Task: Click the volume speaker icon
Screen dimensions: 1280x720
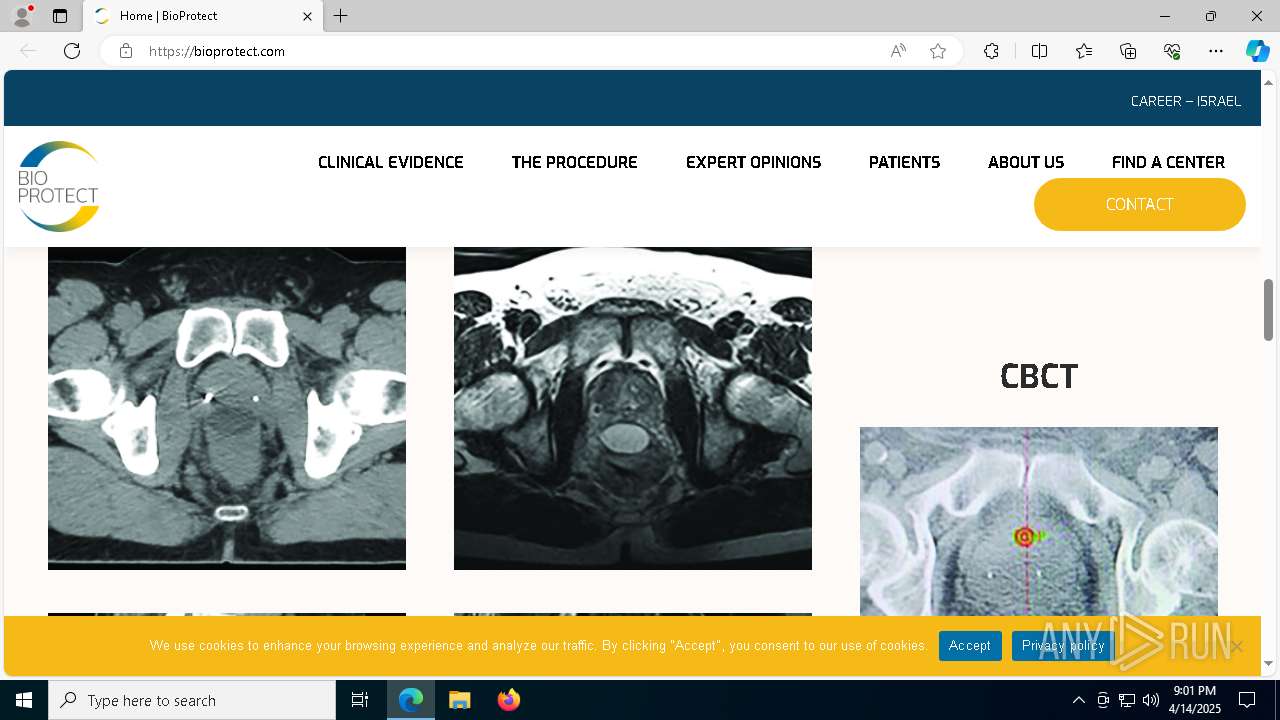Action: [x=1151, y=700]
